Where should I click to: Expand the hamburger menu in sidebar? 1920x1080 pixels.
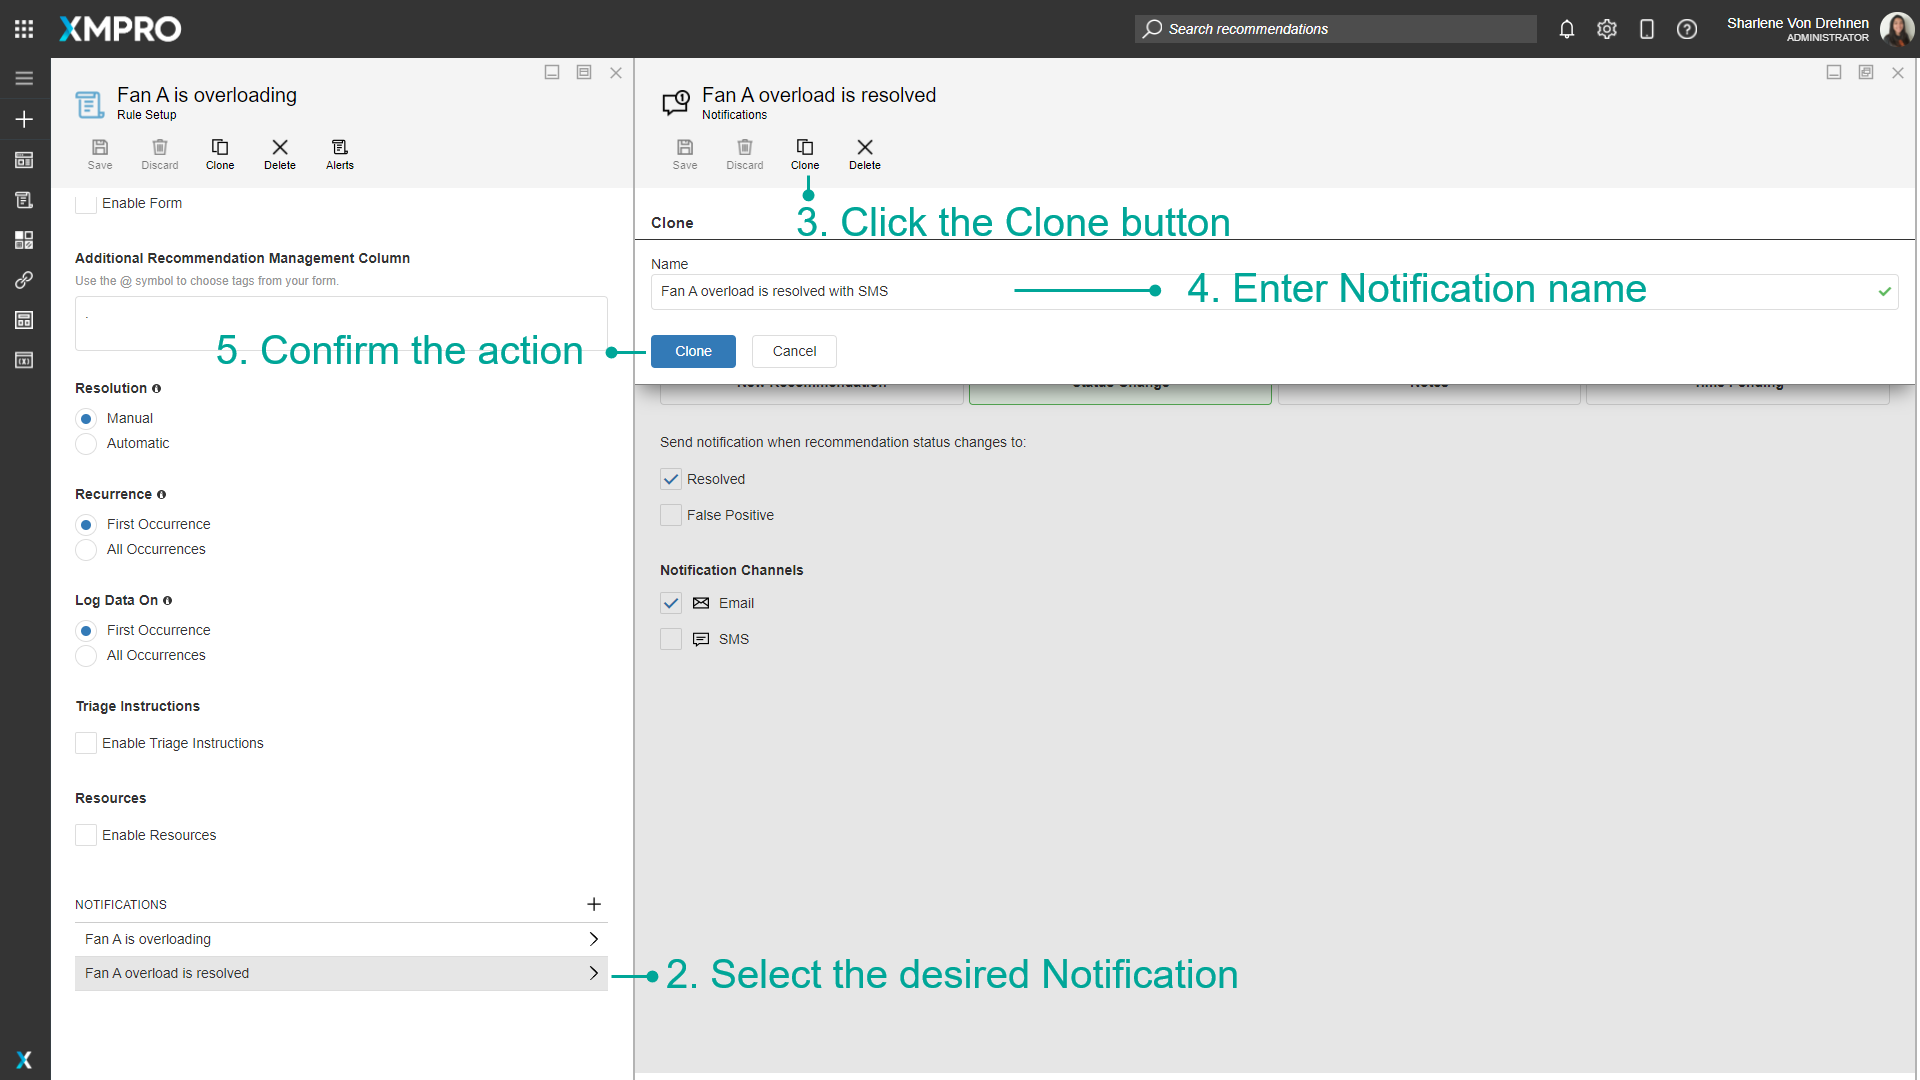click(24, 78)
